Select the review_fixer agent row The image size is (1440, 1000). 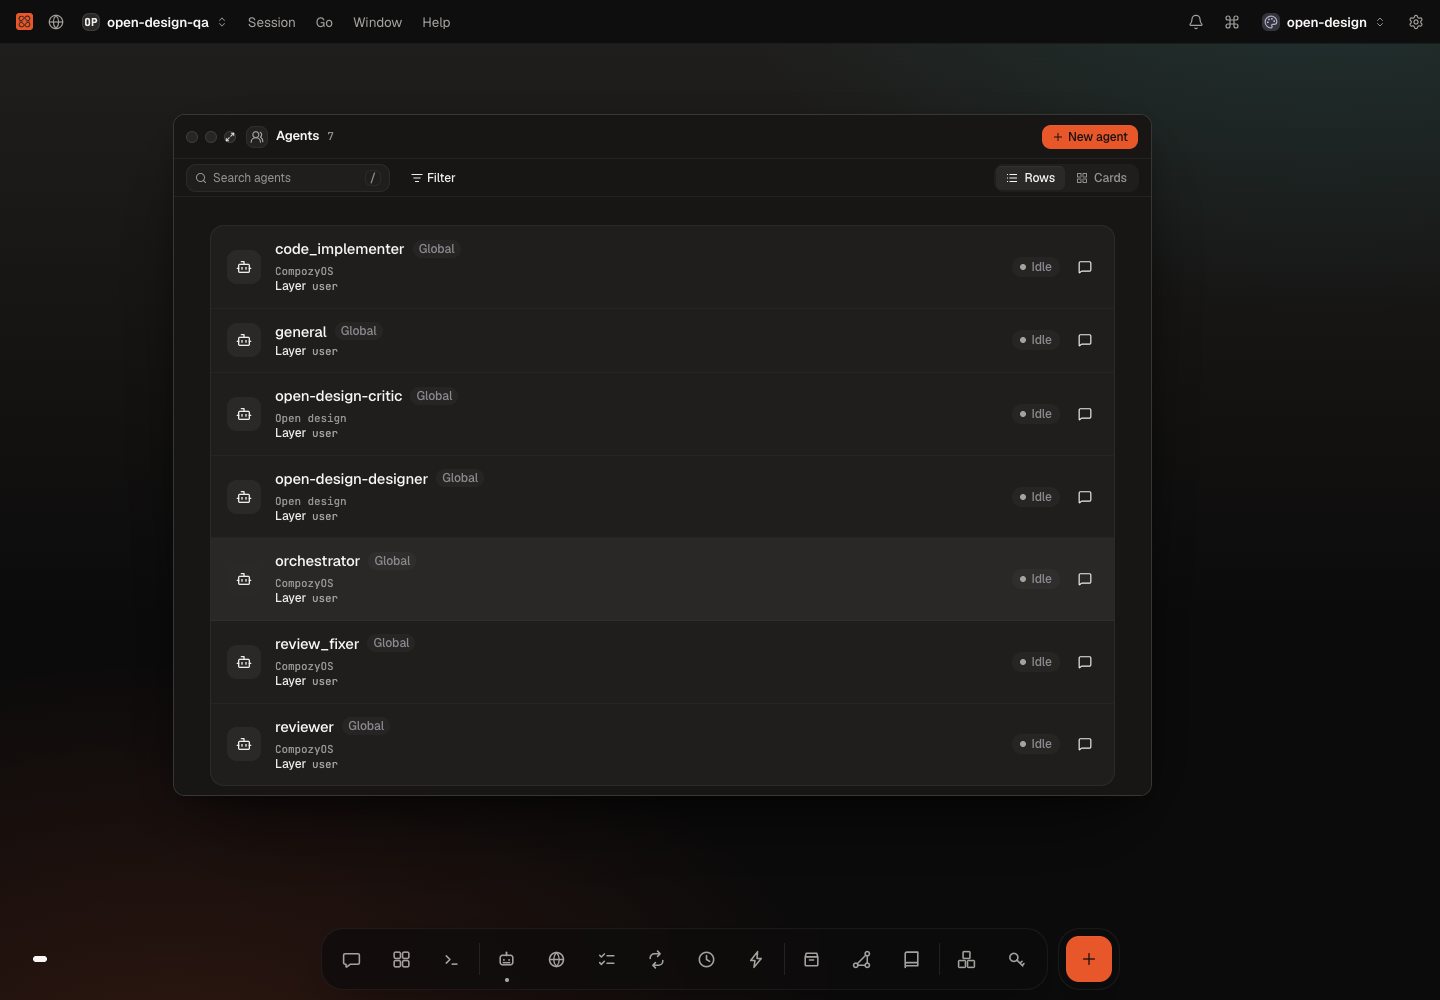tap(662, 662)
